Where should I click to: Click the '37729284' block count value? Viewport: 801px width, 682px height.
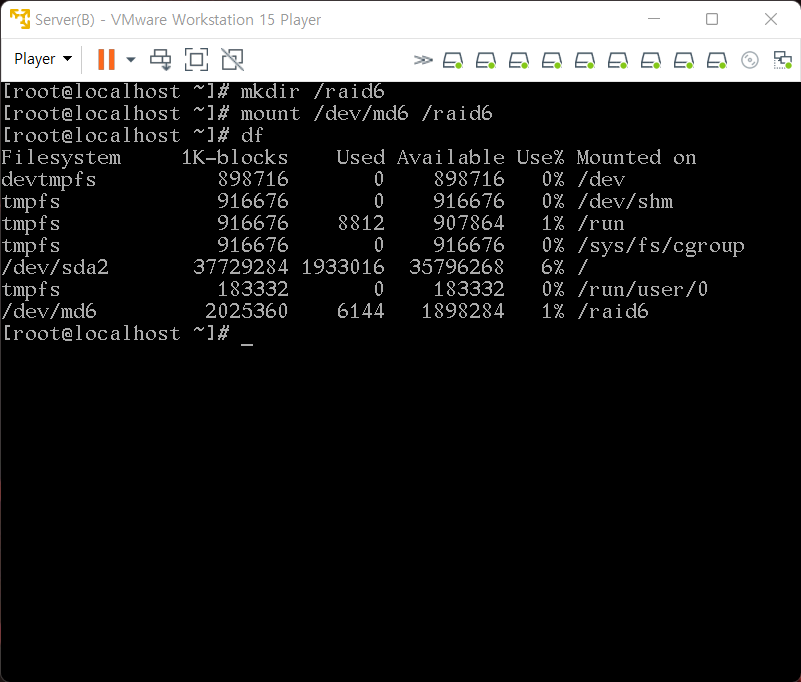(x=241, y=267)
